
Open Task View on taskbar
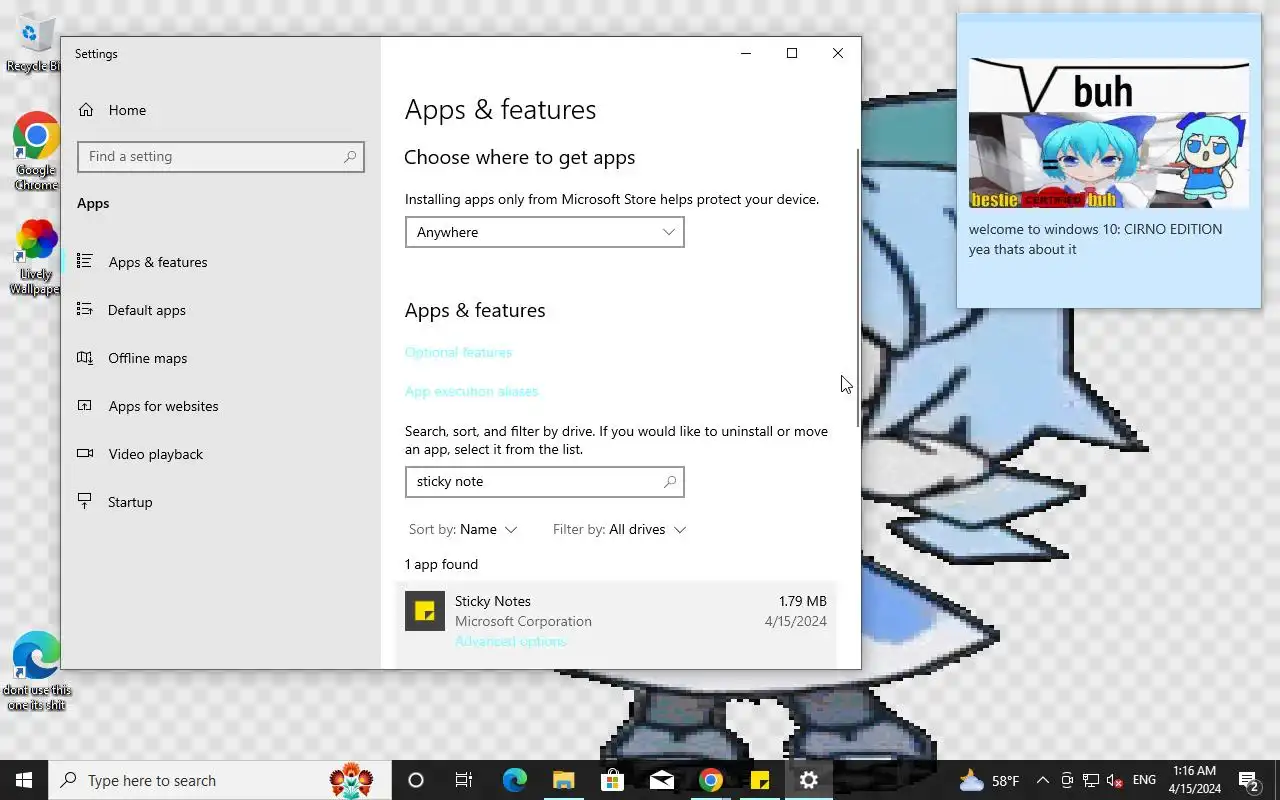(464, 780)
